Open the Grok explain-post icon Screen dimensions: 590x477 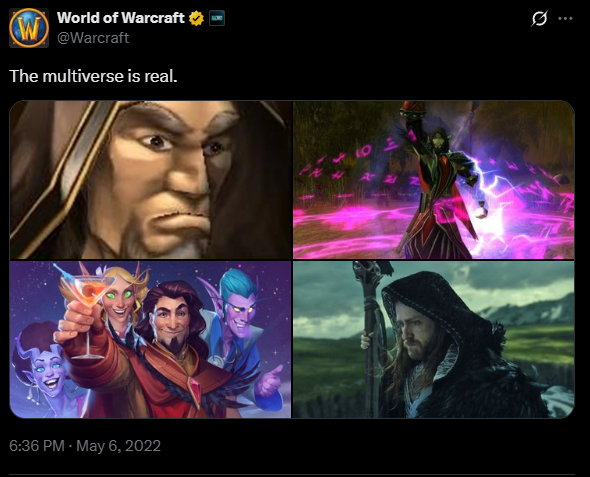pyautogui.click(x=539, y=18)
